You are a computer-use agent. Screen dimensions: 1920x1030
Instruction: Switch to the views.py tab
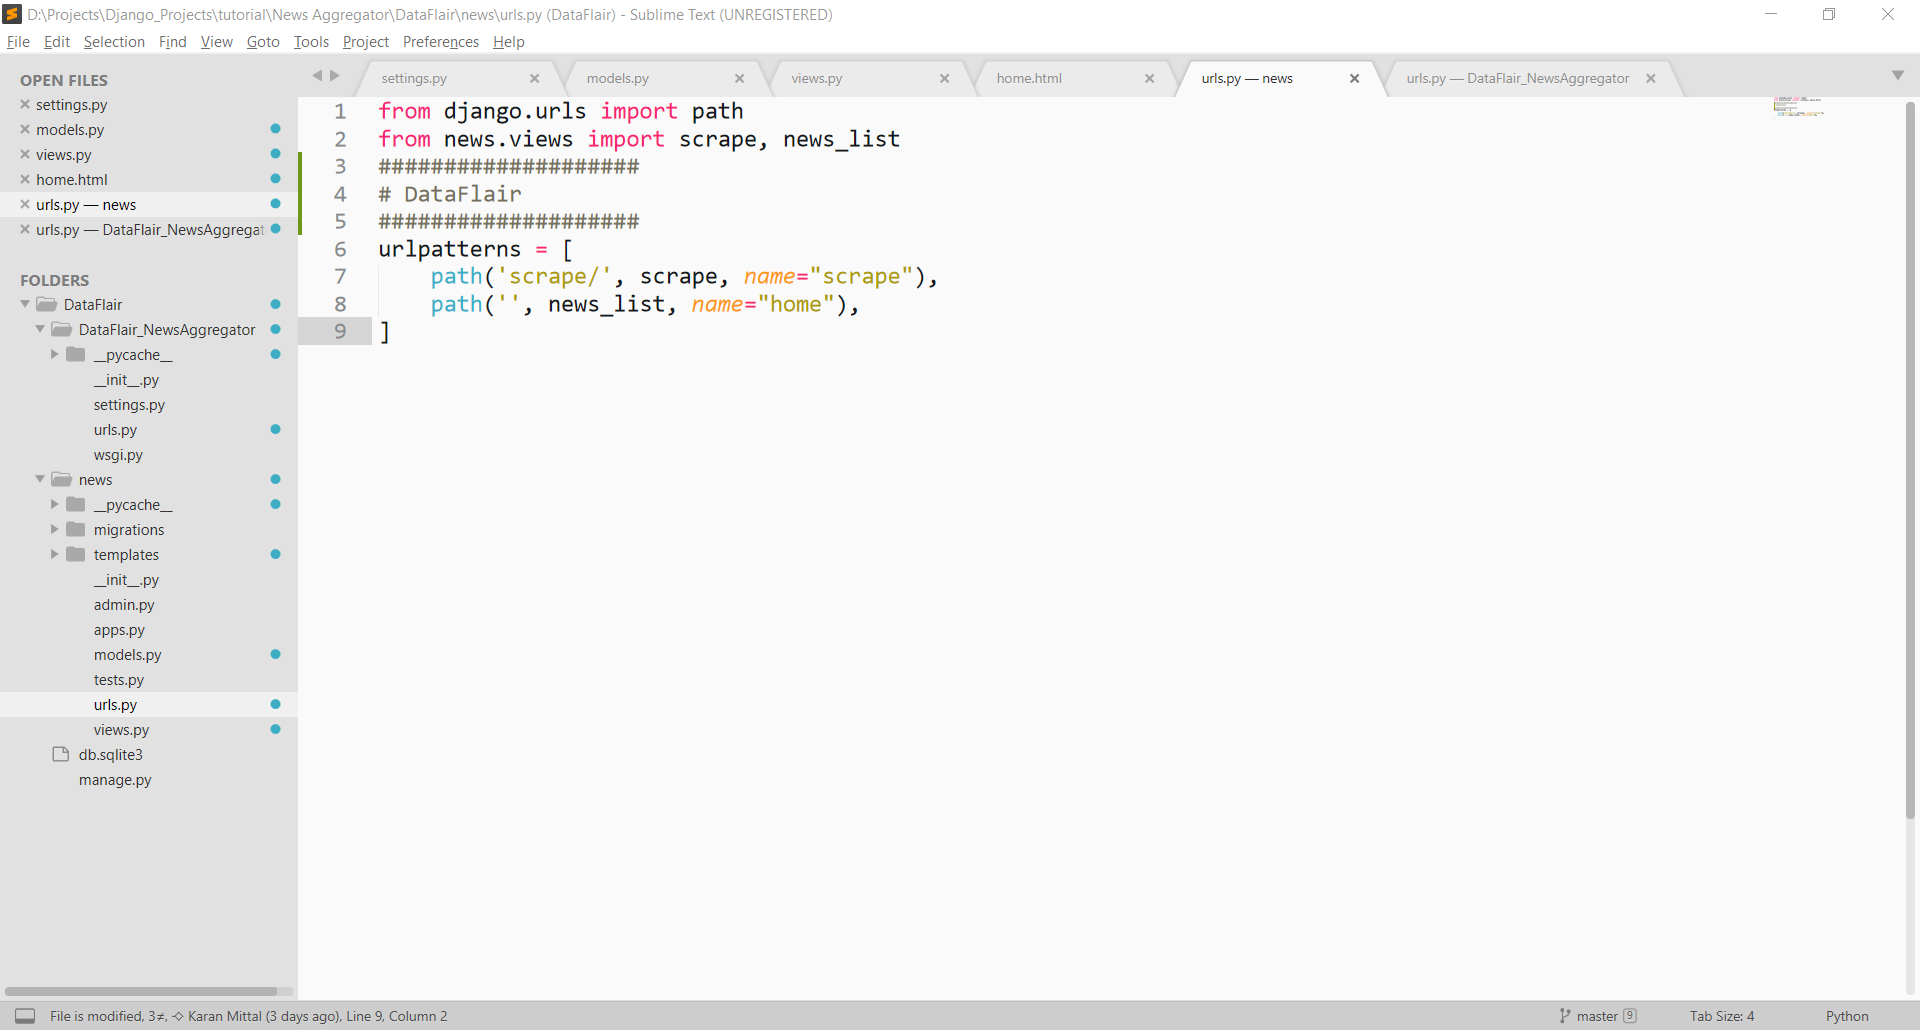[816, 79]
